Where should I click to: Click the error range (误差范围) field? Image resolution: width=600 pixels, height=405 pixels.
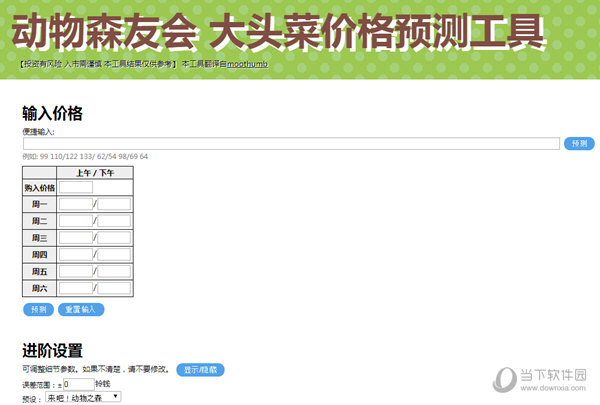point(78,384)
